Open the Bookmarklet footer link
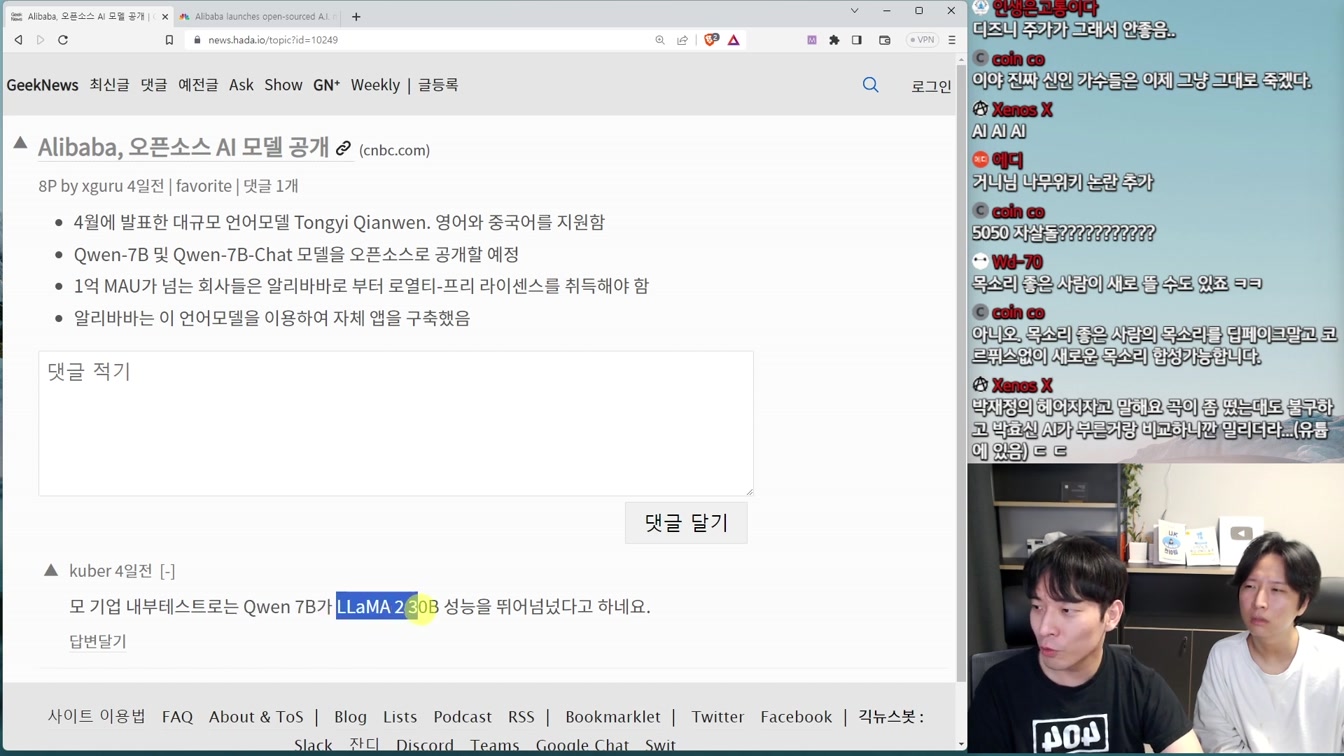 [x=613, y=717]
